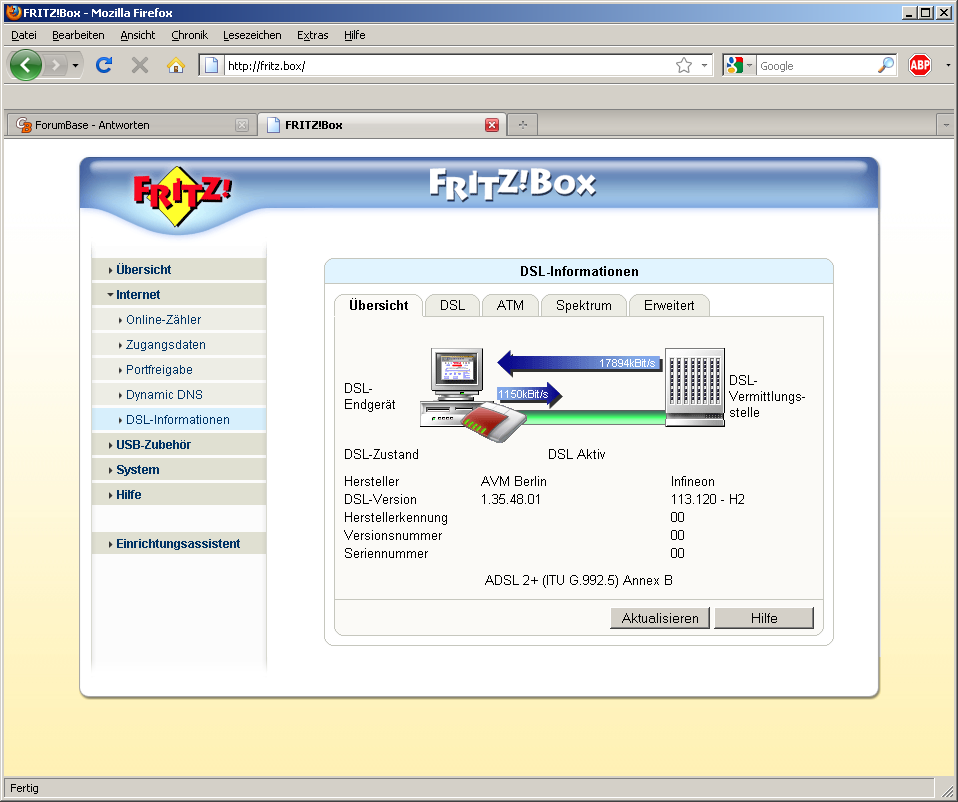This screenshot has width=958, height=802.
Task: Click the ADSL 2+ Annex B text
Action: (579, 580)
